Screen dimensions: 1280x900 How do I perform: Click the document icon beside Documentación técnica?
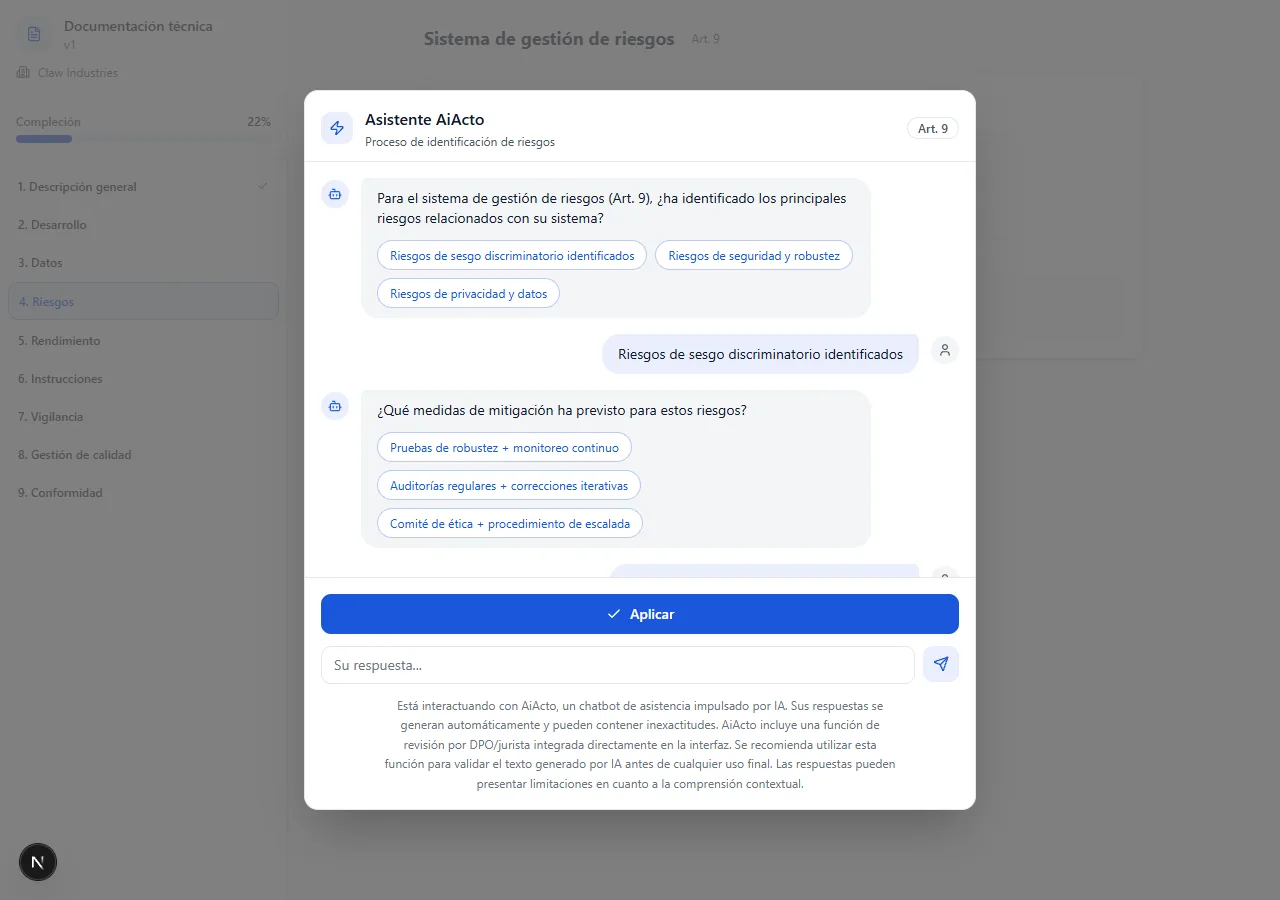click(34, 34)
